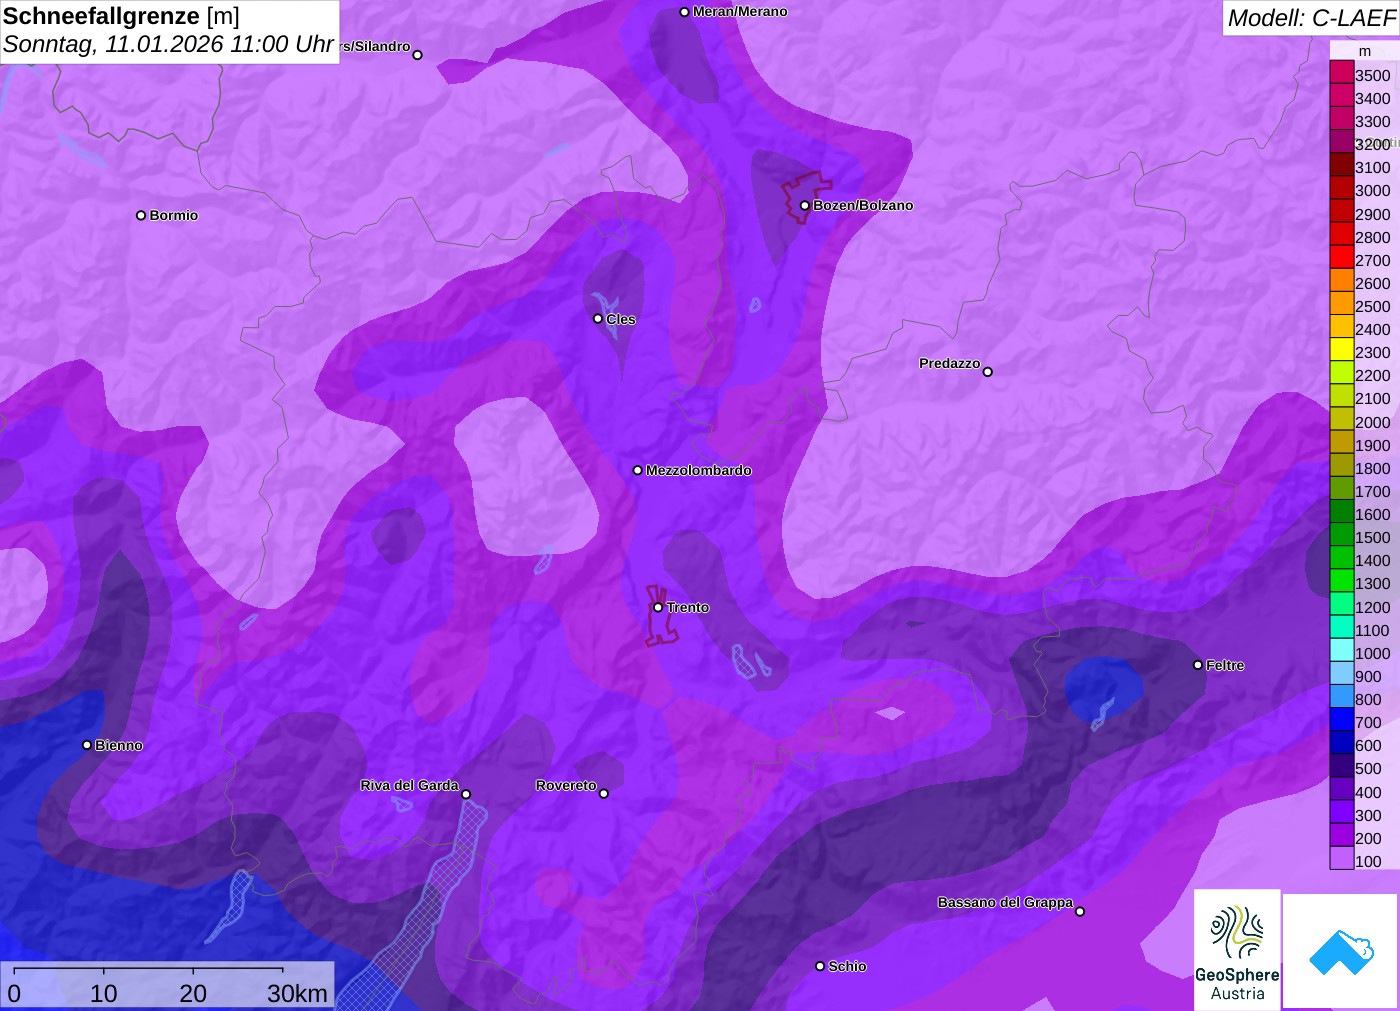This screenshot has width=1400, height=1011.
Task: Click the 100 m legend color swatch
Action: [x=1341, y=858]
